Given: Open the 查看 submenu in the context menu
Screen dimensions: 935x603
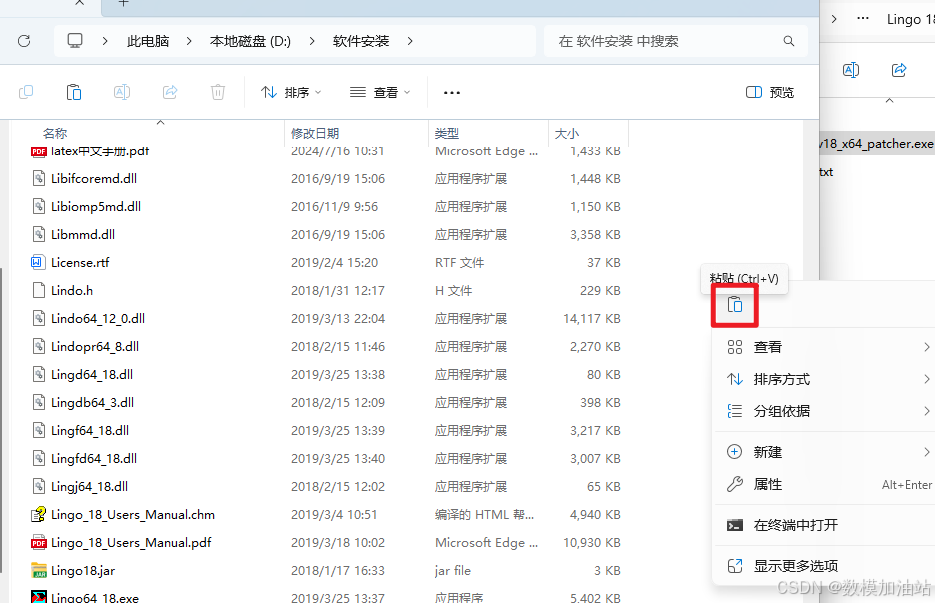Looking at the screenshot, I should [x=825, y=347].
